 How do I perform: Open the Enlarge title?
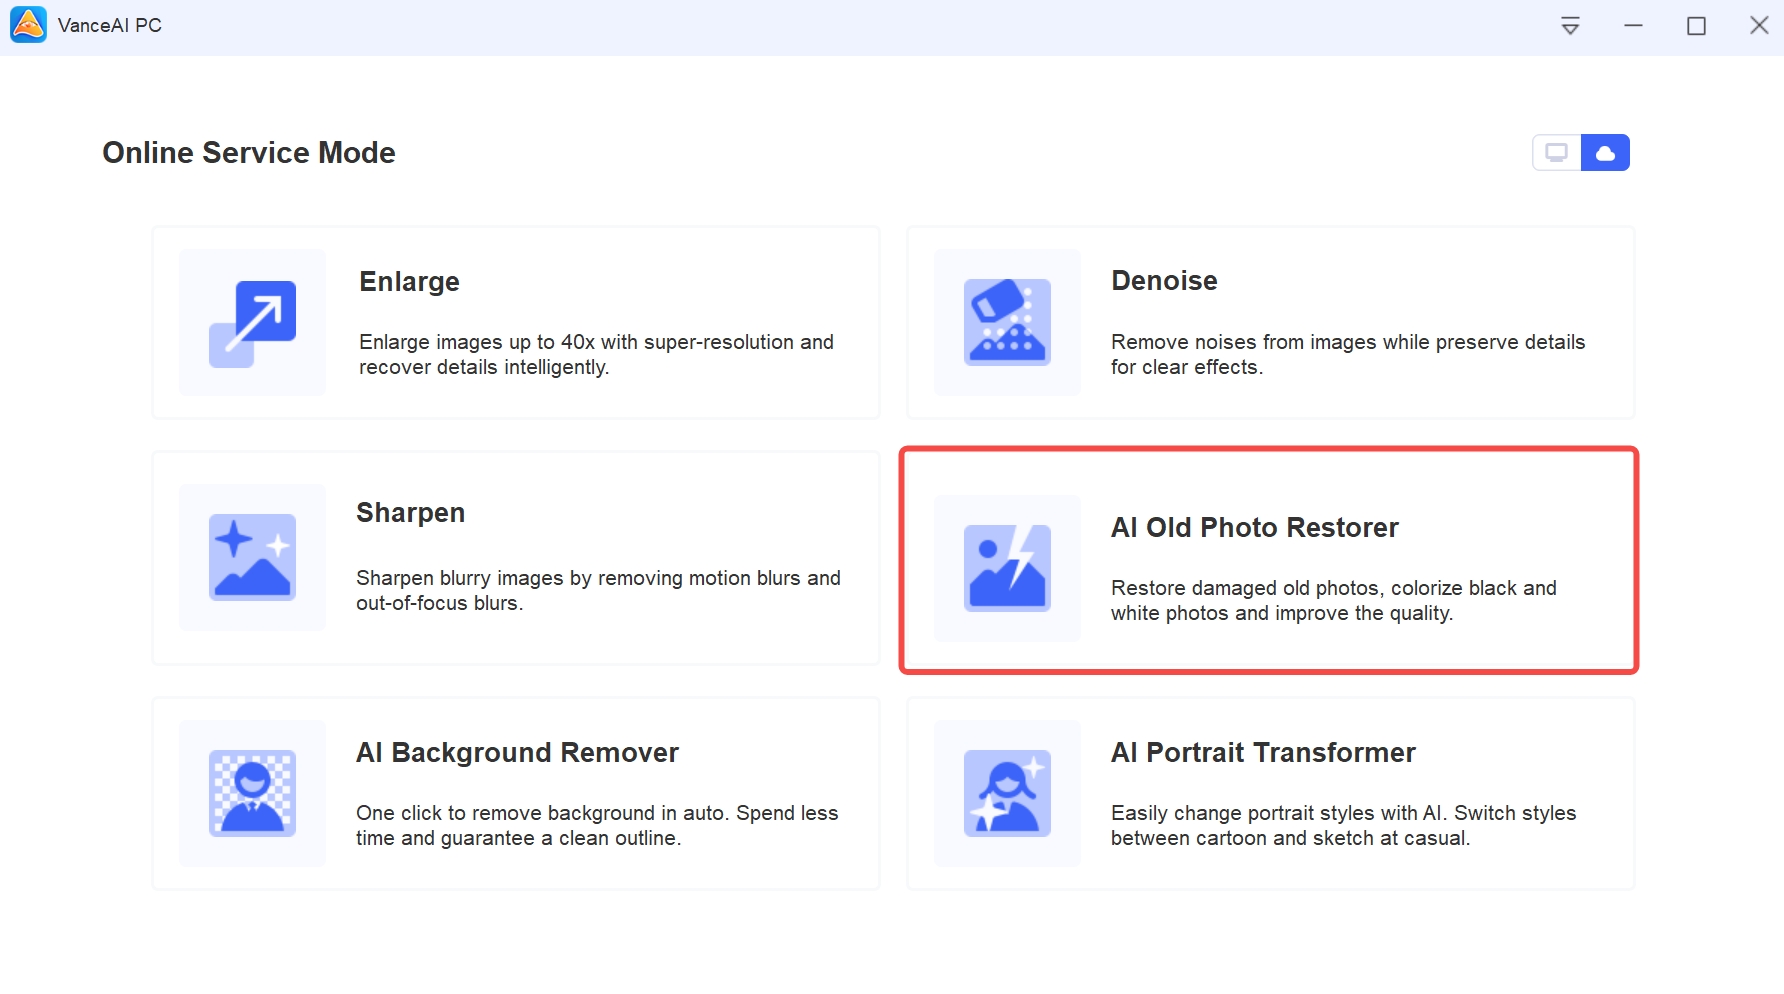[x=409, y=282]
